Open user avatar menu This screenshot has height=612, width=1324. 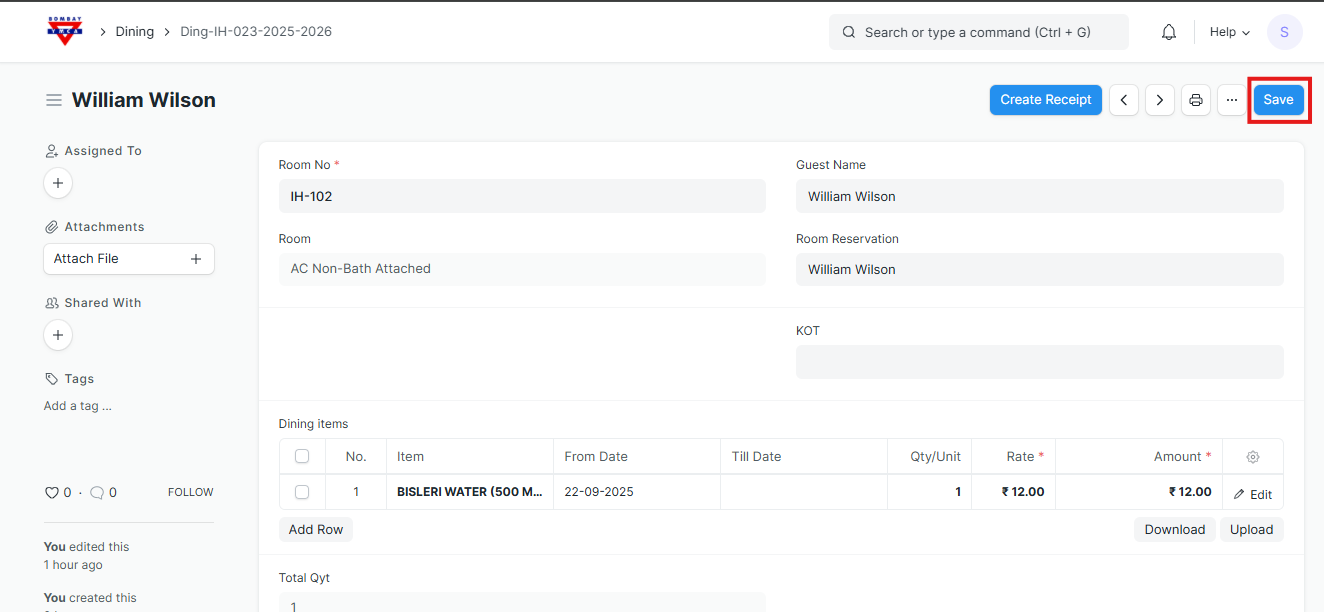(1284, 32)
